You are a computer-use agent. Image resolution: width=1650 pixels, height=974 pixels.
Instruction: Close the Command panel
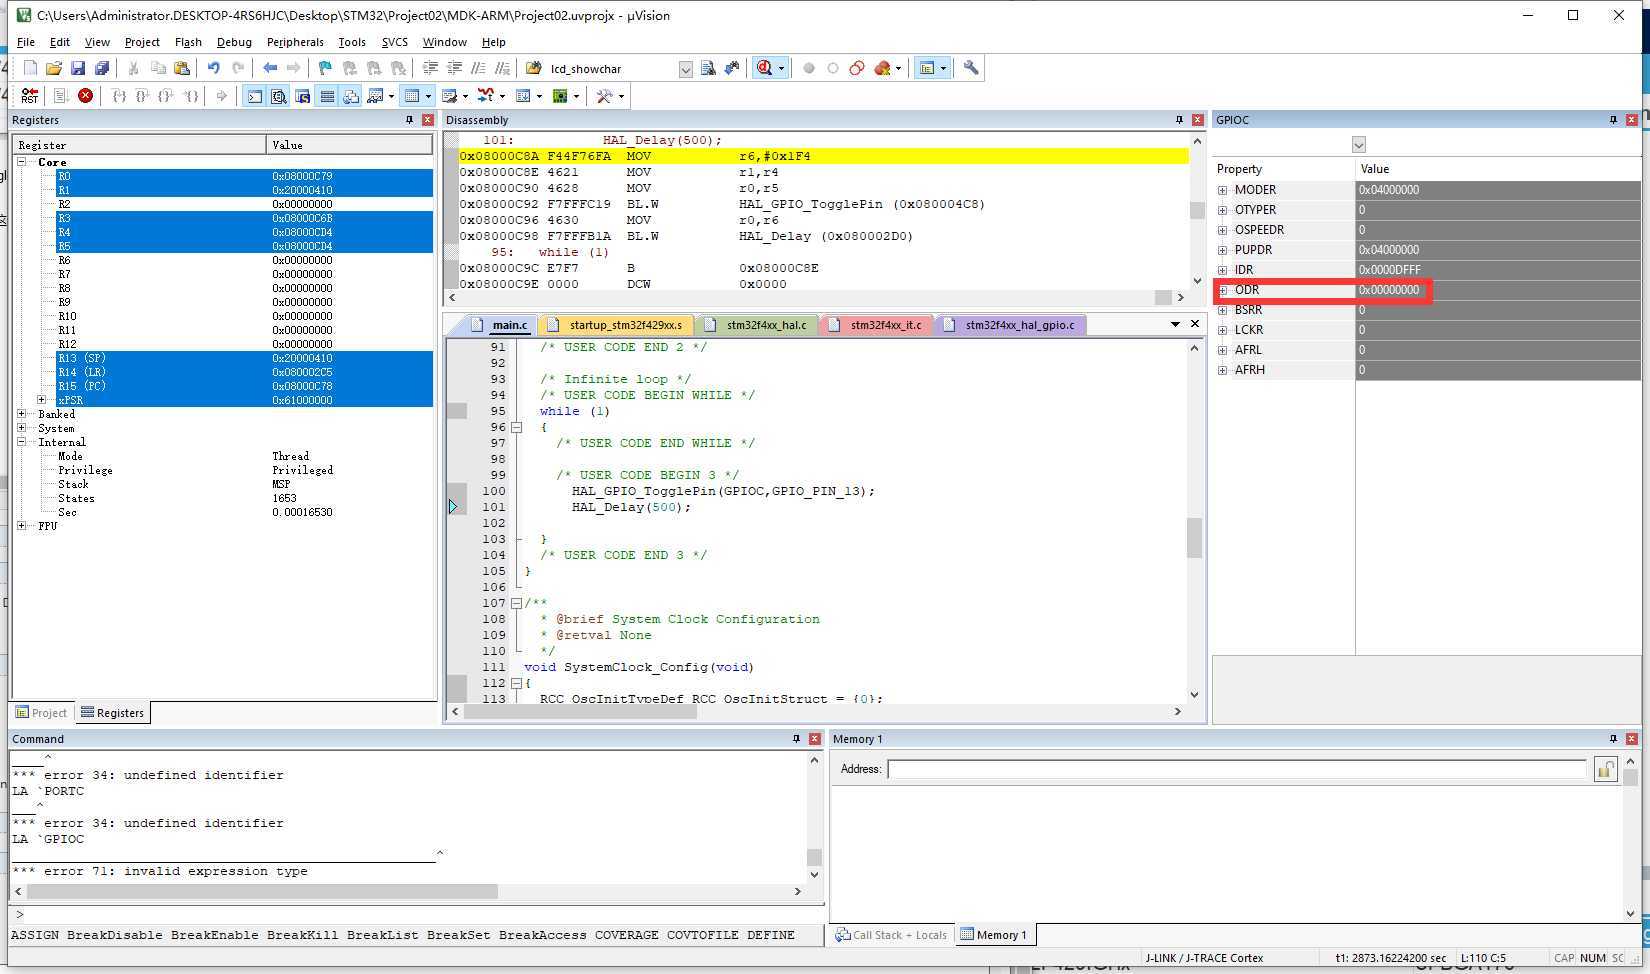point(815,739)
